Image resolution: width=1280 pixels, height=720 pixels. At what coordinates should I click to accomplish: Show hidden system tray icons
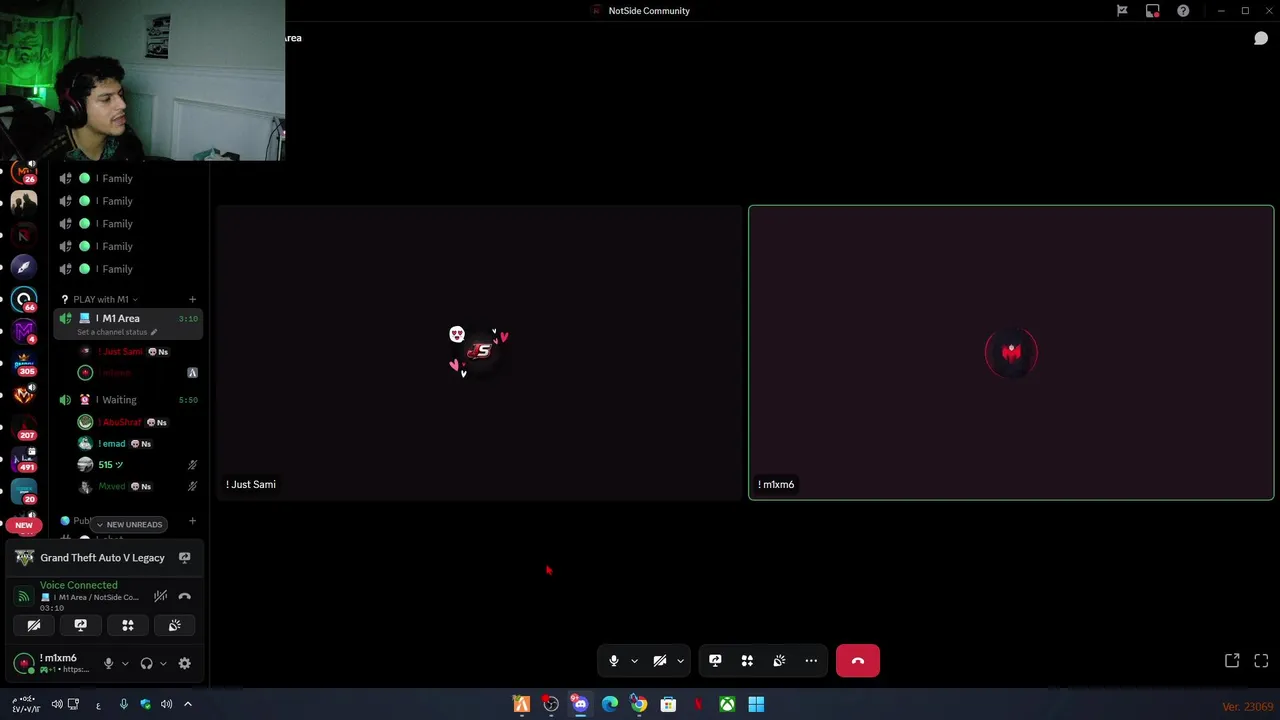pos(187,705)
